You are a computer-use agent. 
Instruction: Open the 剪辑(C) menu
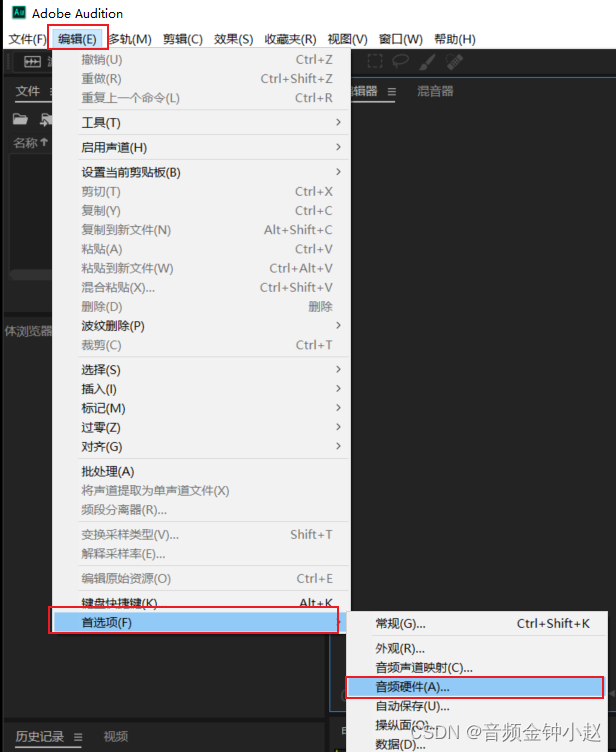pos(183,39)
